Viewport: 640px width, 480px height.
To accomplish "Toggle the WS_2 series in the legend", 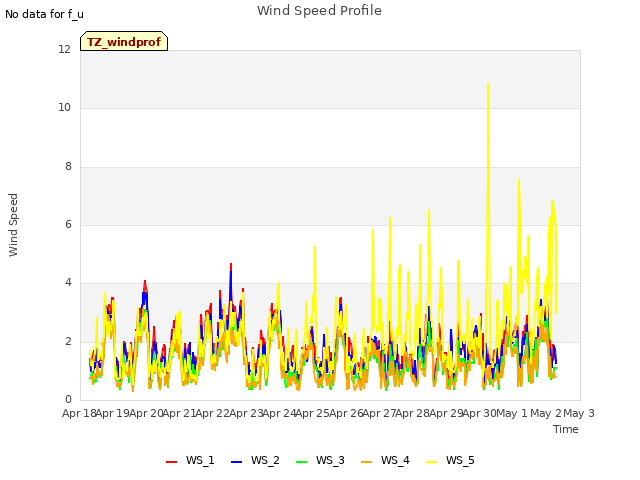I will (255, 460).
